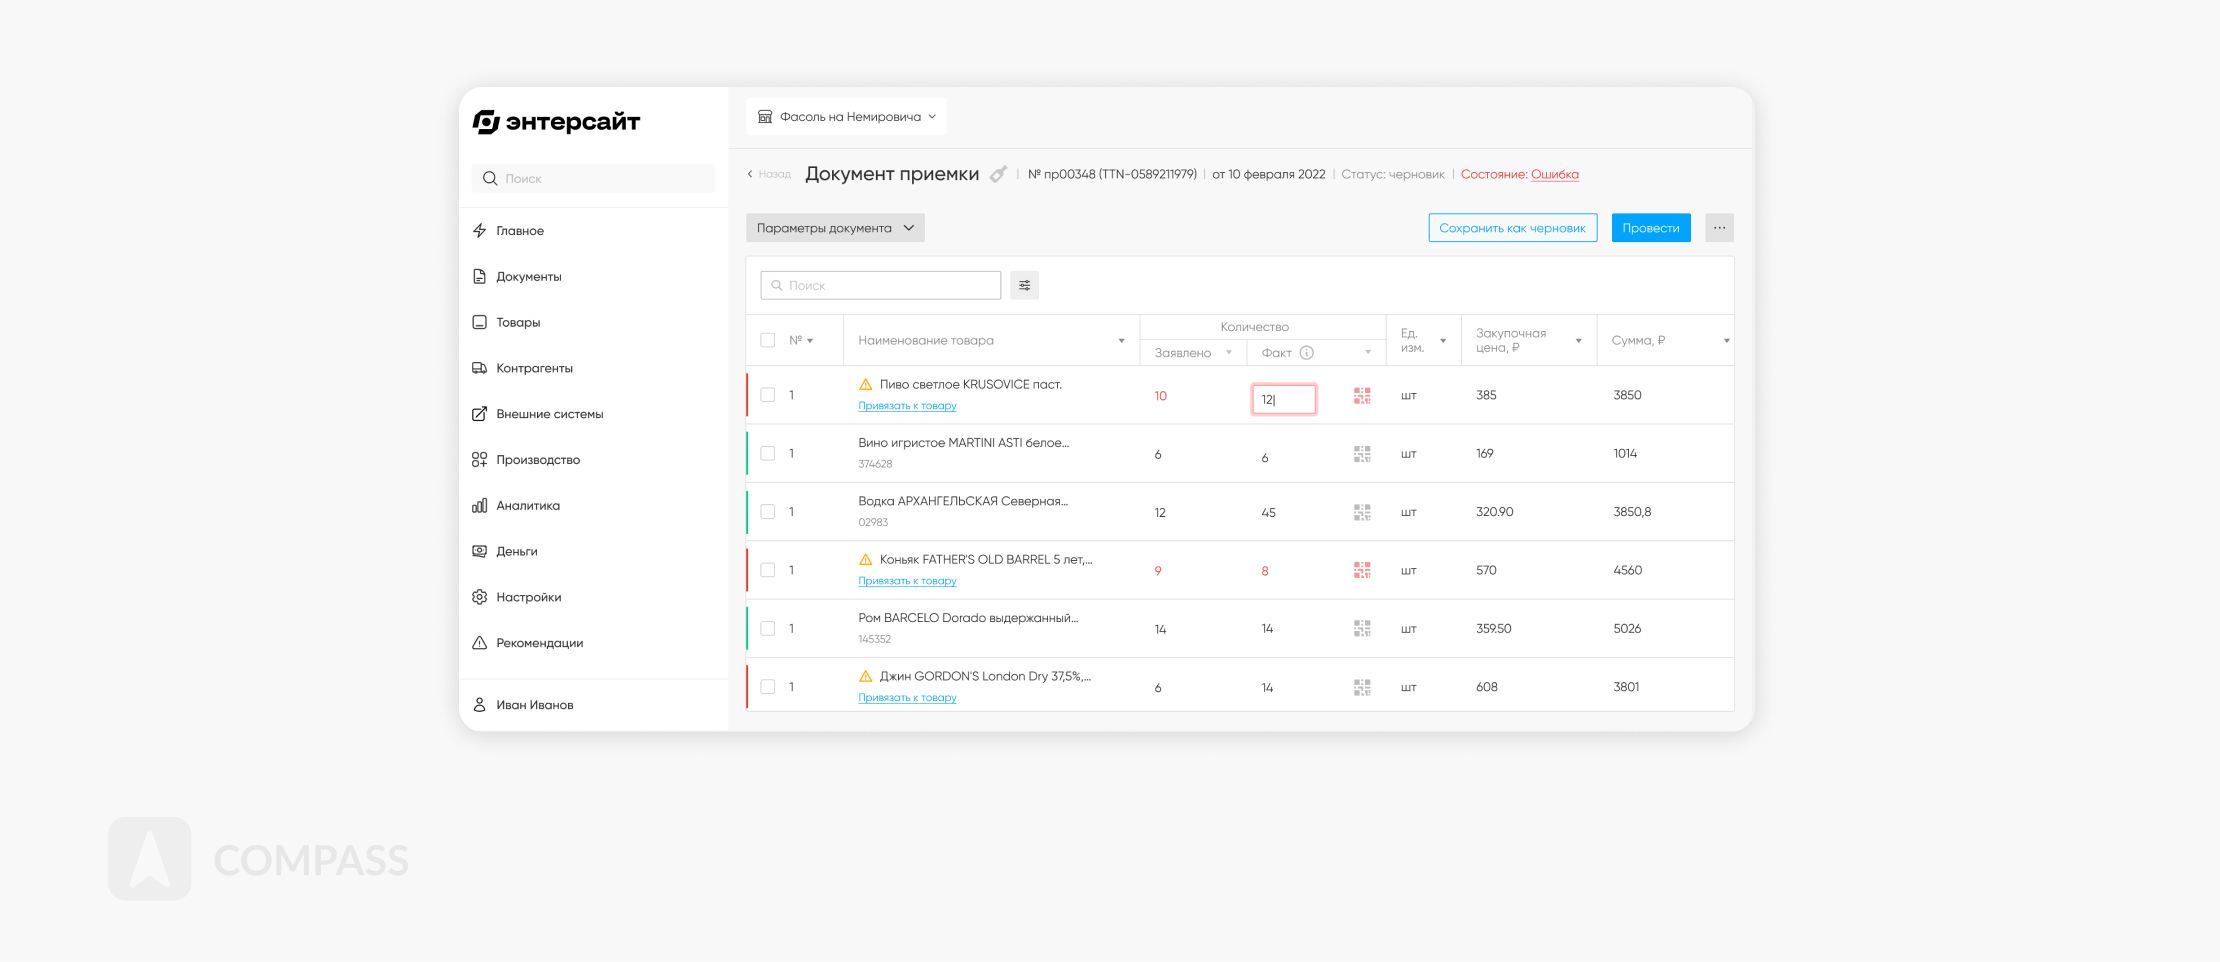Go to Контрагенты in the sidebar
This screenshot has height=962, width=2220.
point(534,368)
